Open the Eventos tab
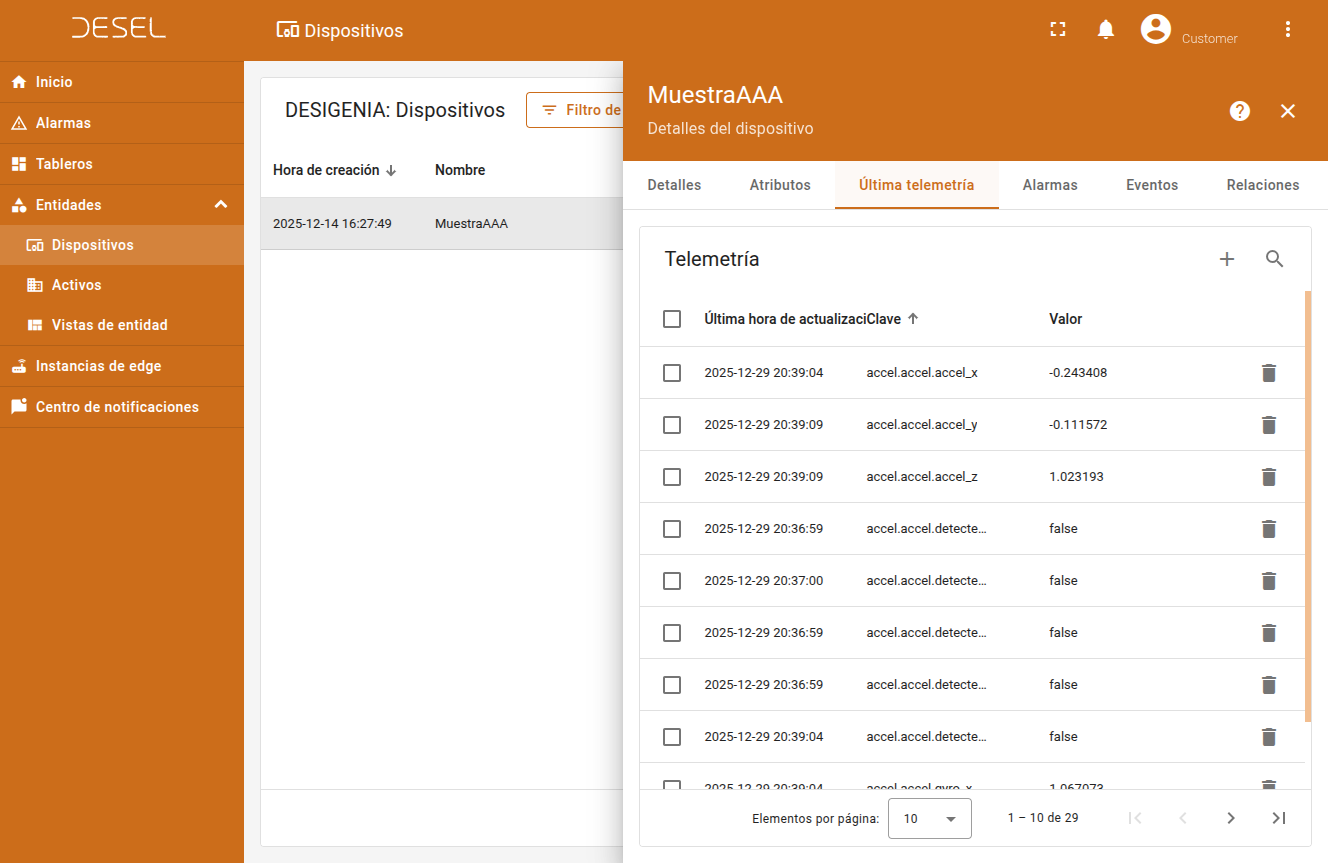The width and height of the screenshot is (1331, 863). [x=1152, y=185]
